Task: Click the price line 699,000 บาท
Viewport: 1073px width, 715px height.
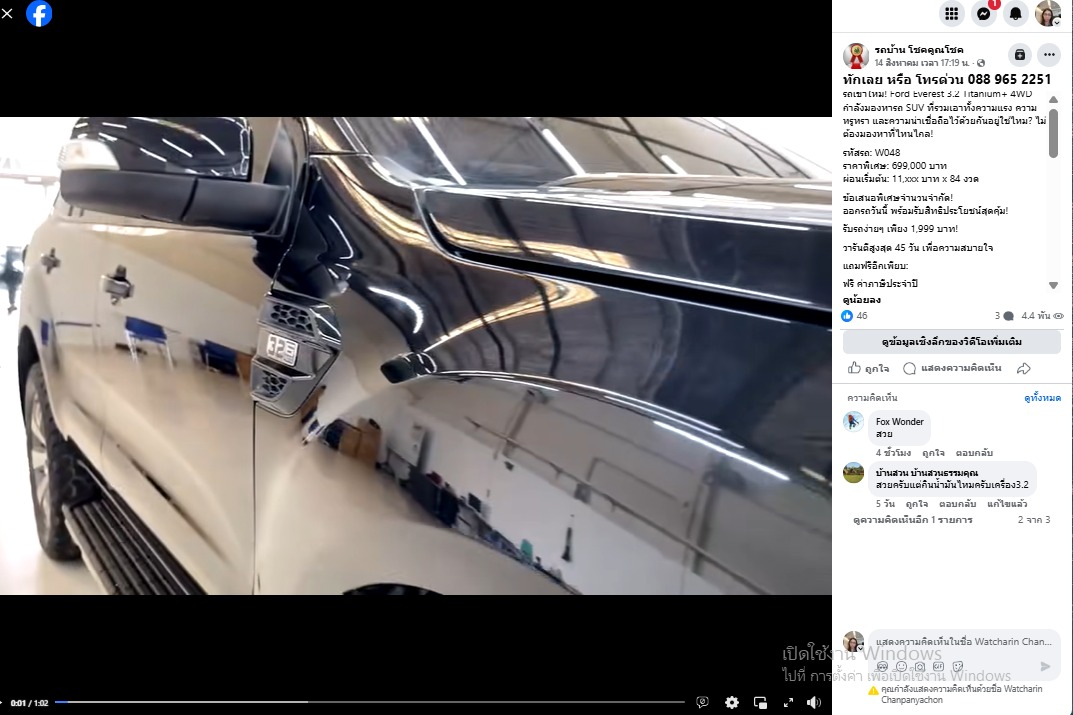Action: pos(894,166)
